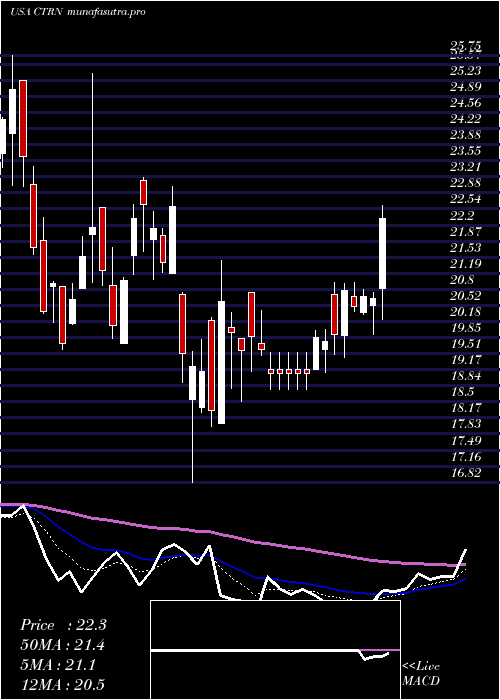Viewport: 500px width, 700px height.
Task: Click the Live MACD inset panel
Action: [275, 650]
